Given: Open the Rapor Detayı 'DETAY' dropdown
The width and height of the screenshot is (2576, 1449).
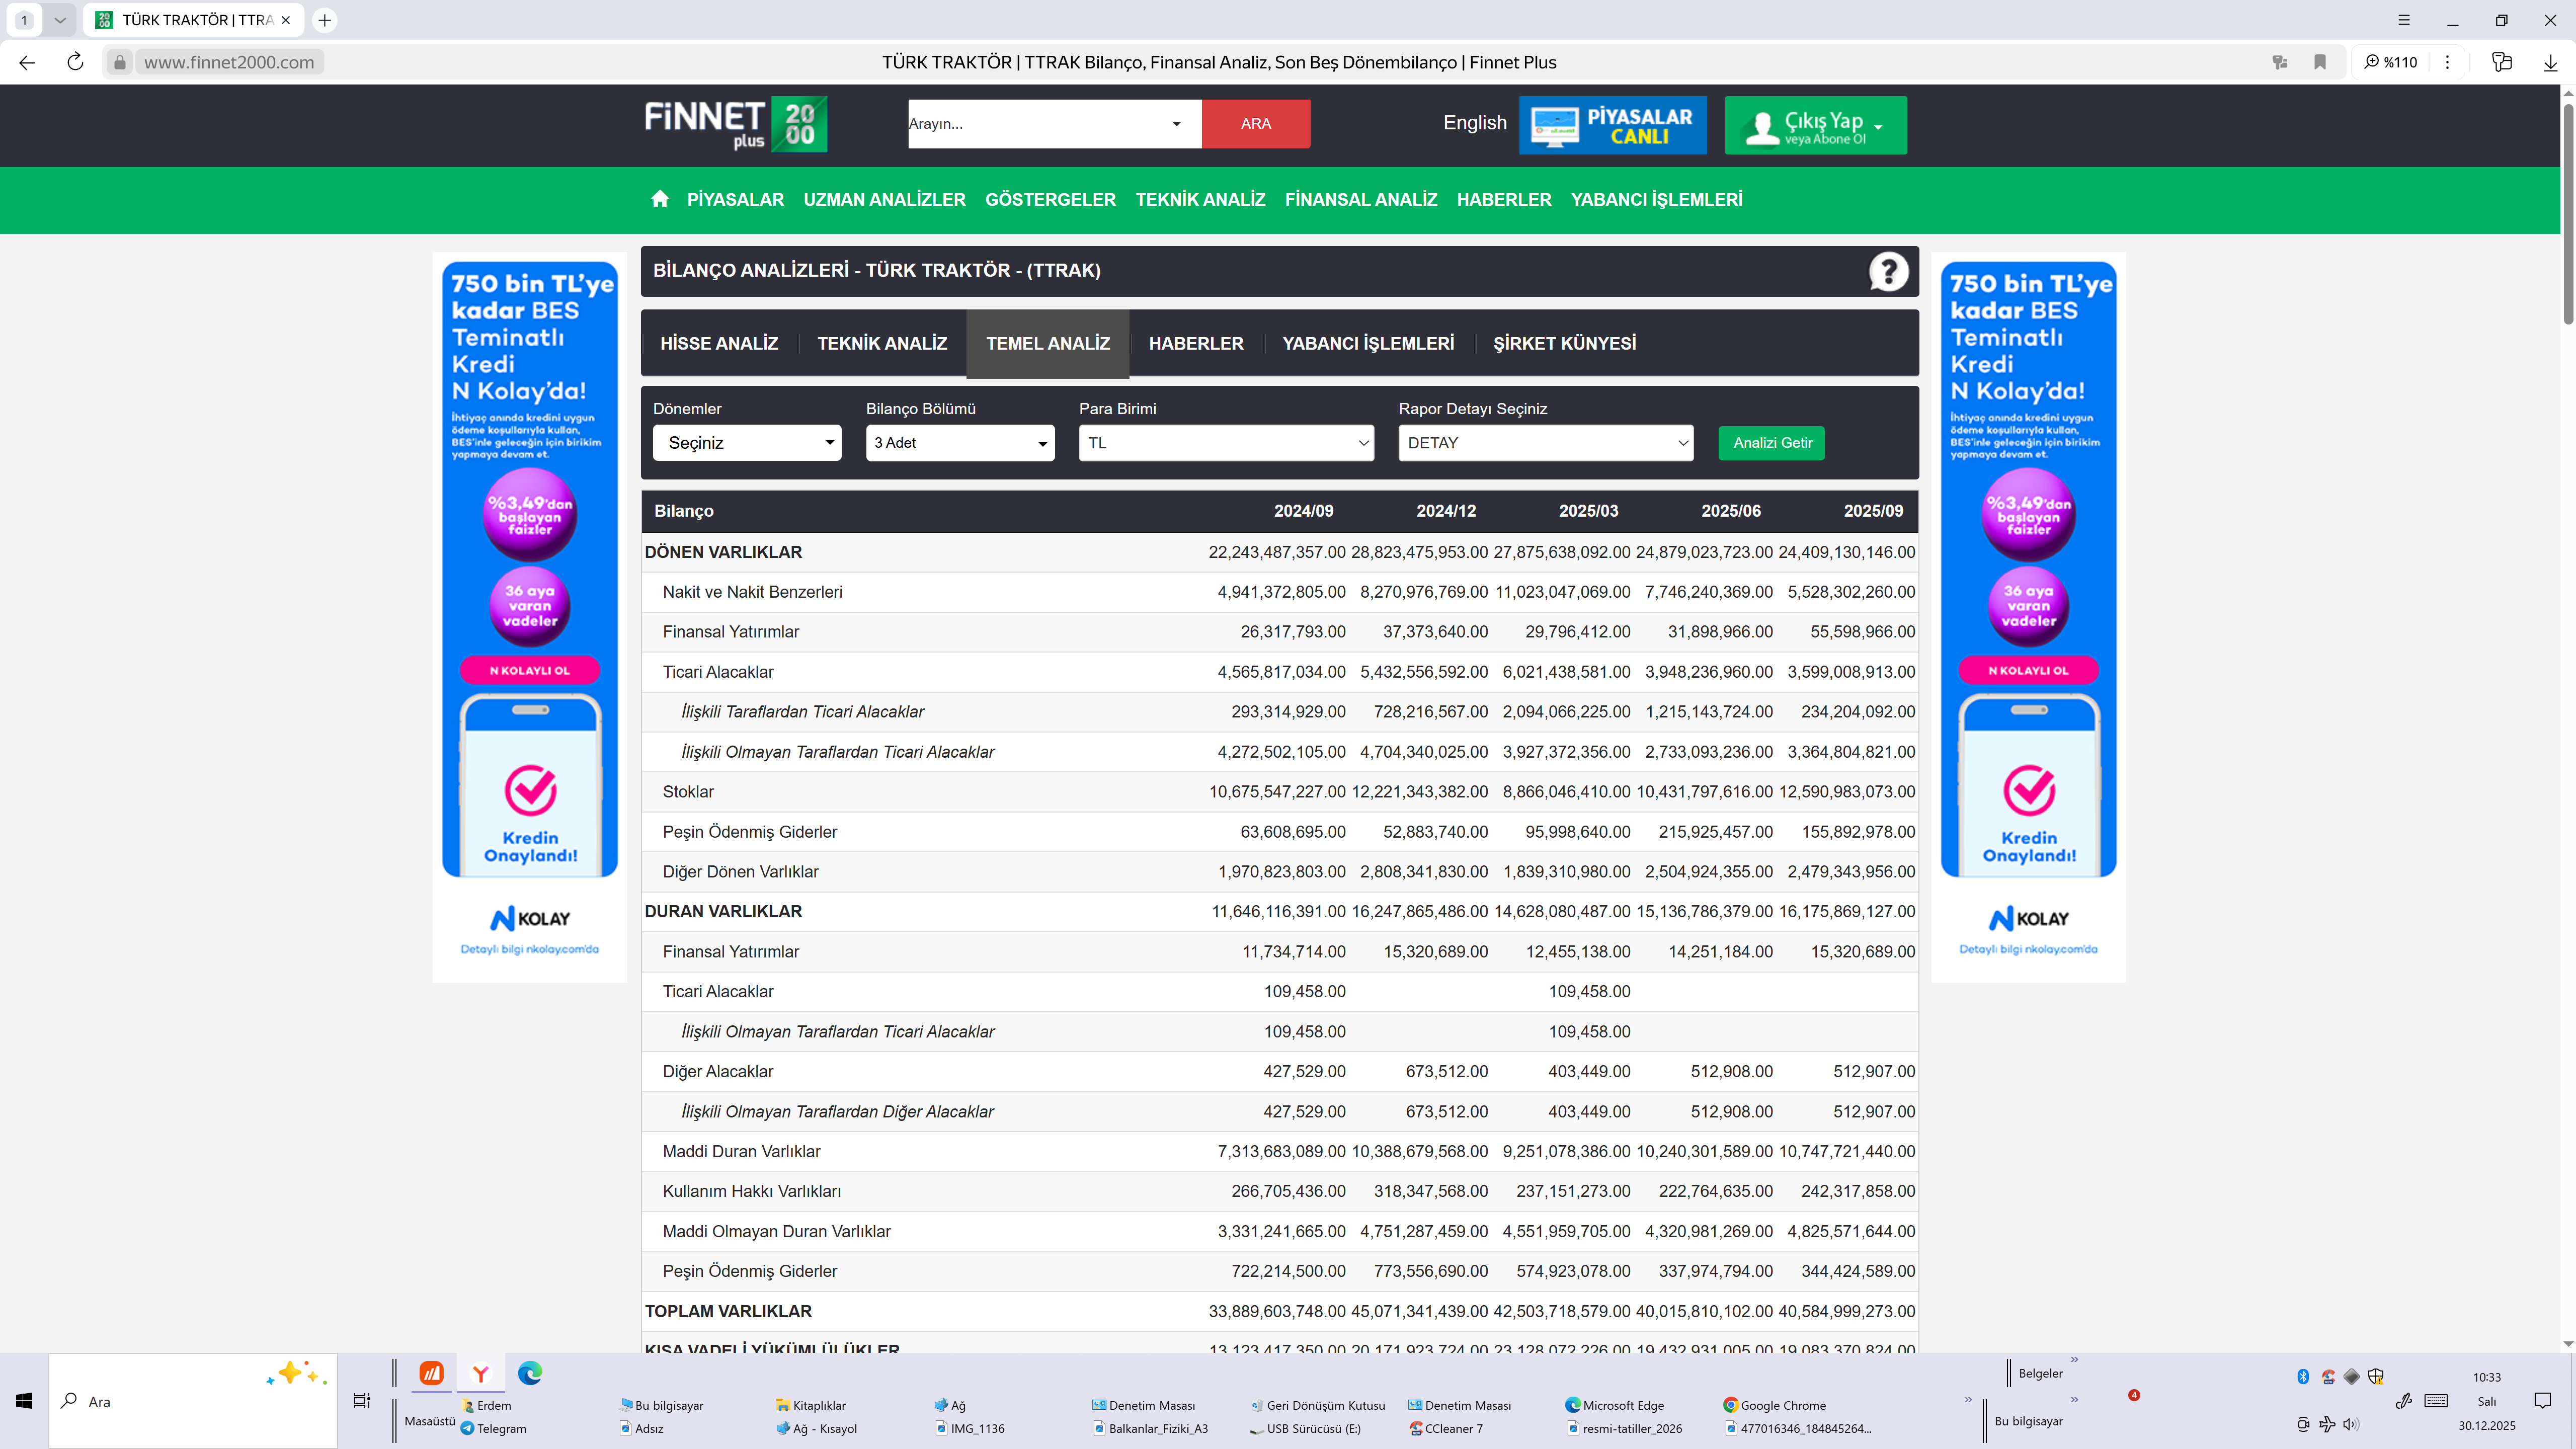Looking at the screenshot, I should pyautogui.click(x=1546, y=443).
